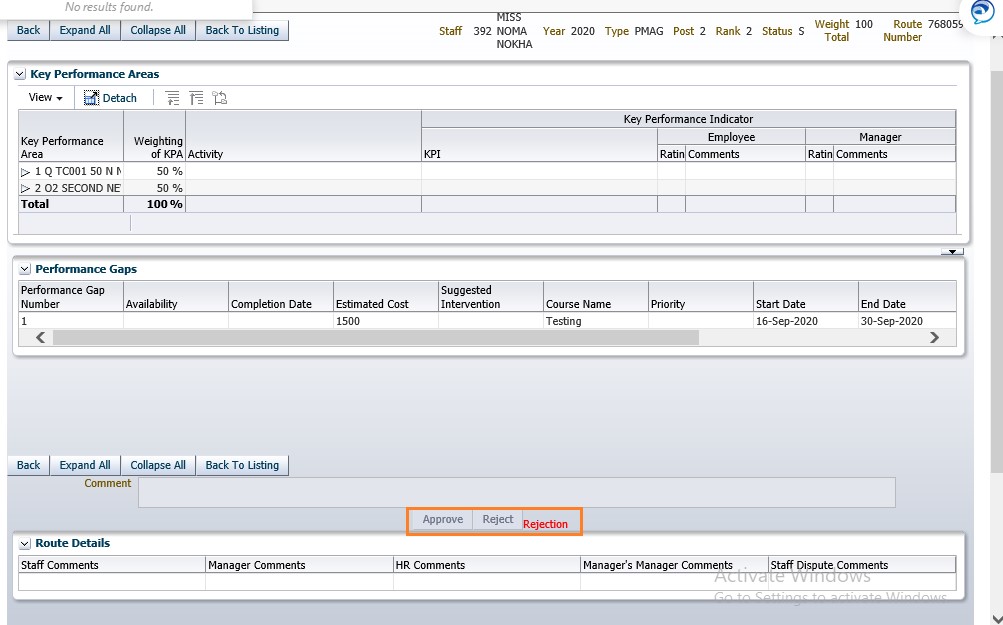Click the top Back button
This screenshot has width=1003, height=625.
29,30
